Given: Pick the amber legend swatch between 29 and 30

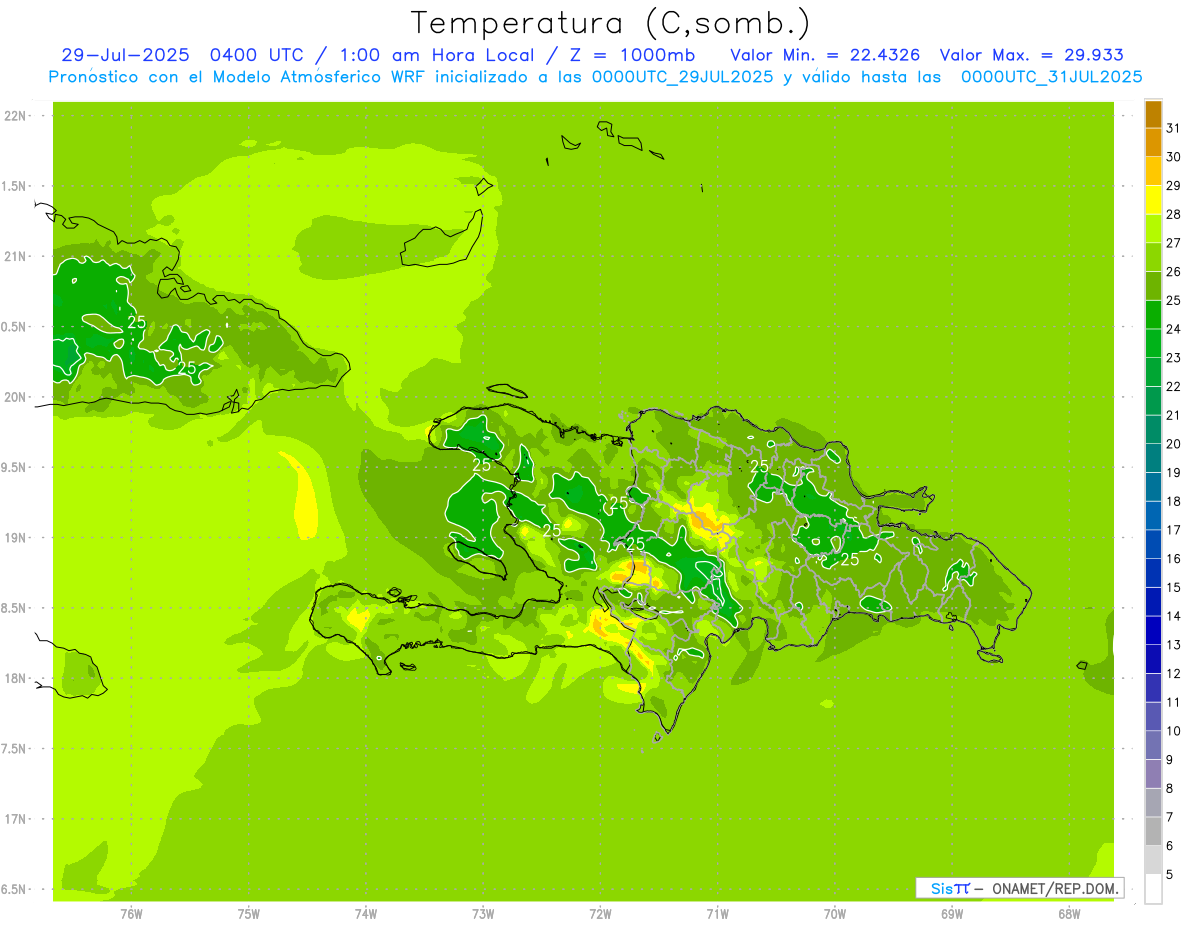Looking at the screenshot, I should tap(1153, 172).
